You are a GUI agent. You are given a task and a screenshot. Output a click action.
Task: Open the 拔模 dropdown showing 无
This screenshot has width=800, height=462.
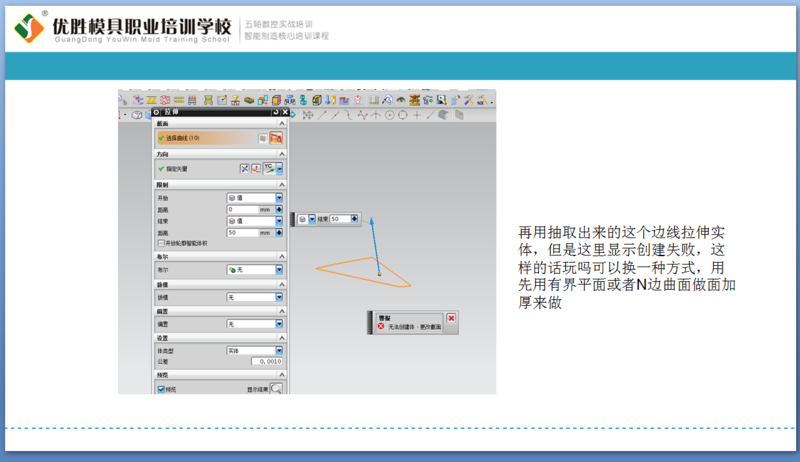[x=255, y=297]
